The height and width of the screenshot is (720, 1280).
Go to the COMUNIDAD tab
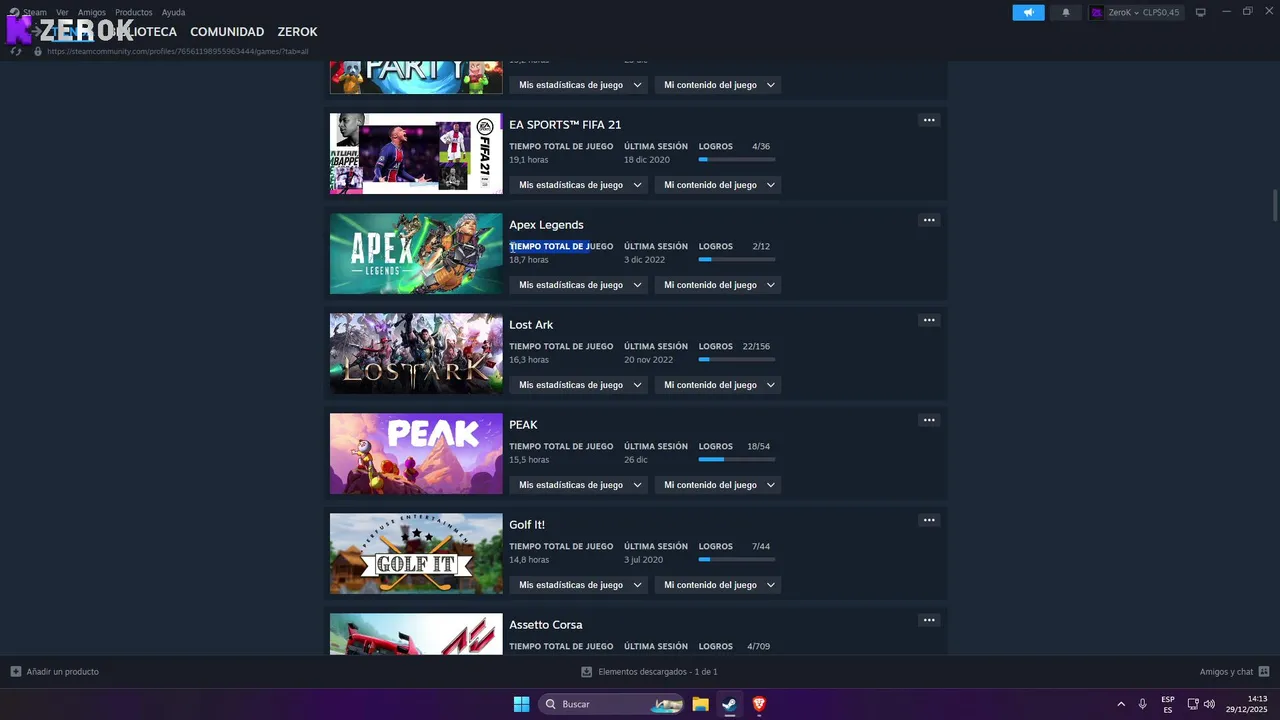tap(227, 32)
